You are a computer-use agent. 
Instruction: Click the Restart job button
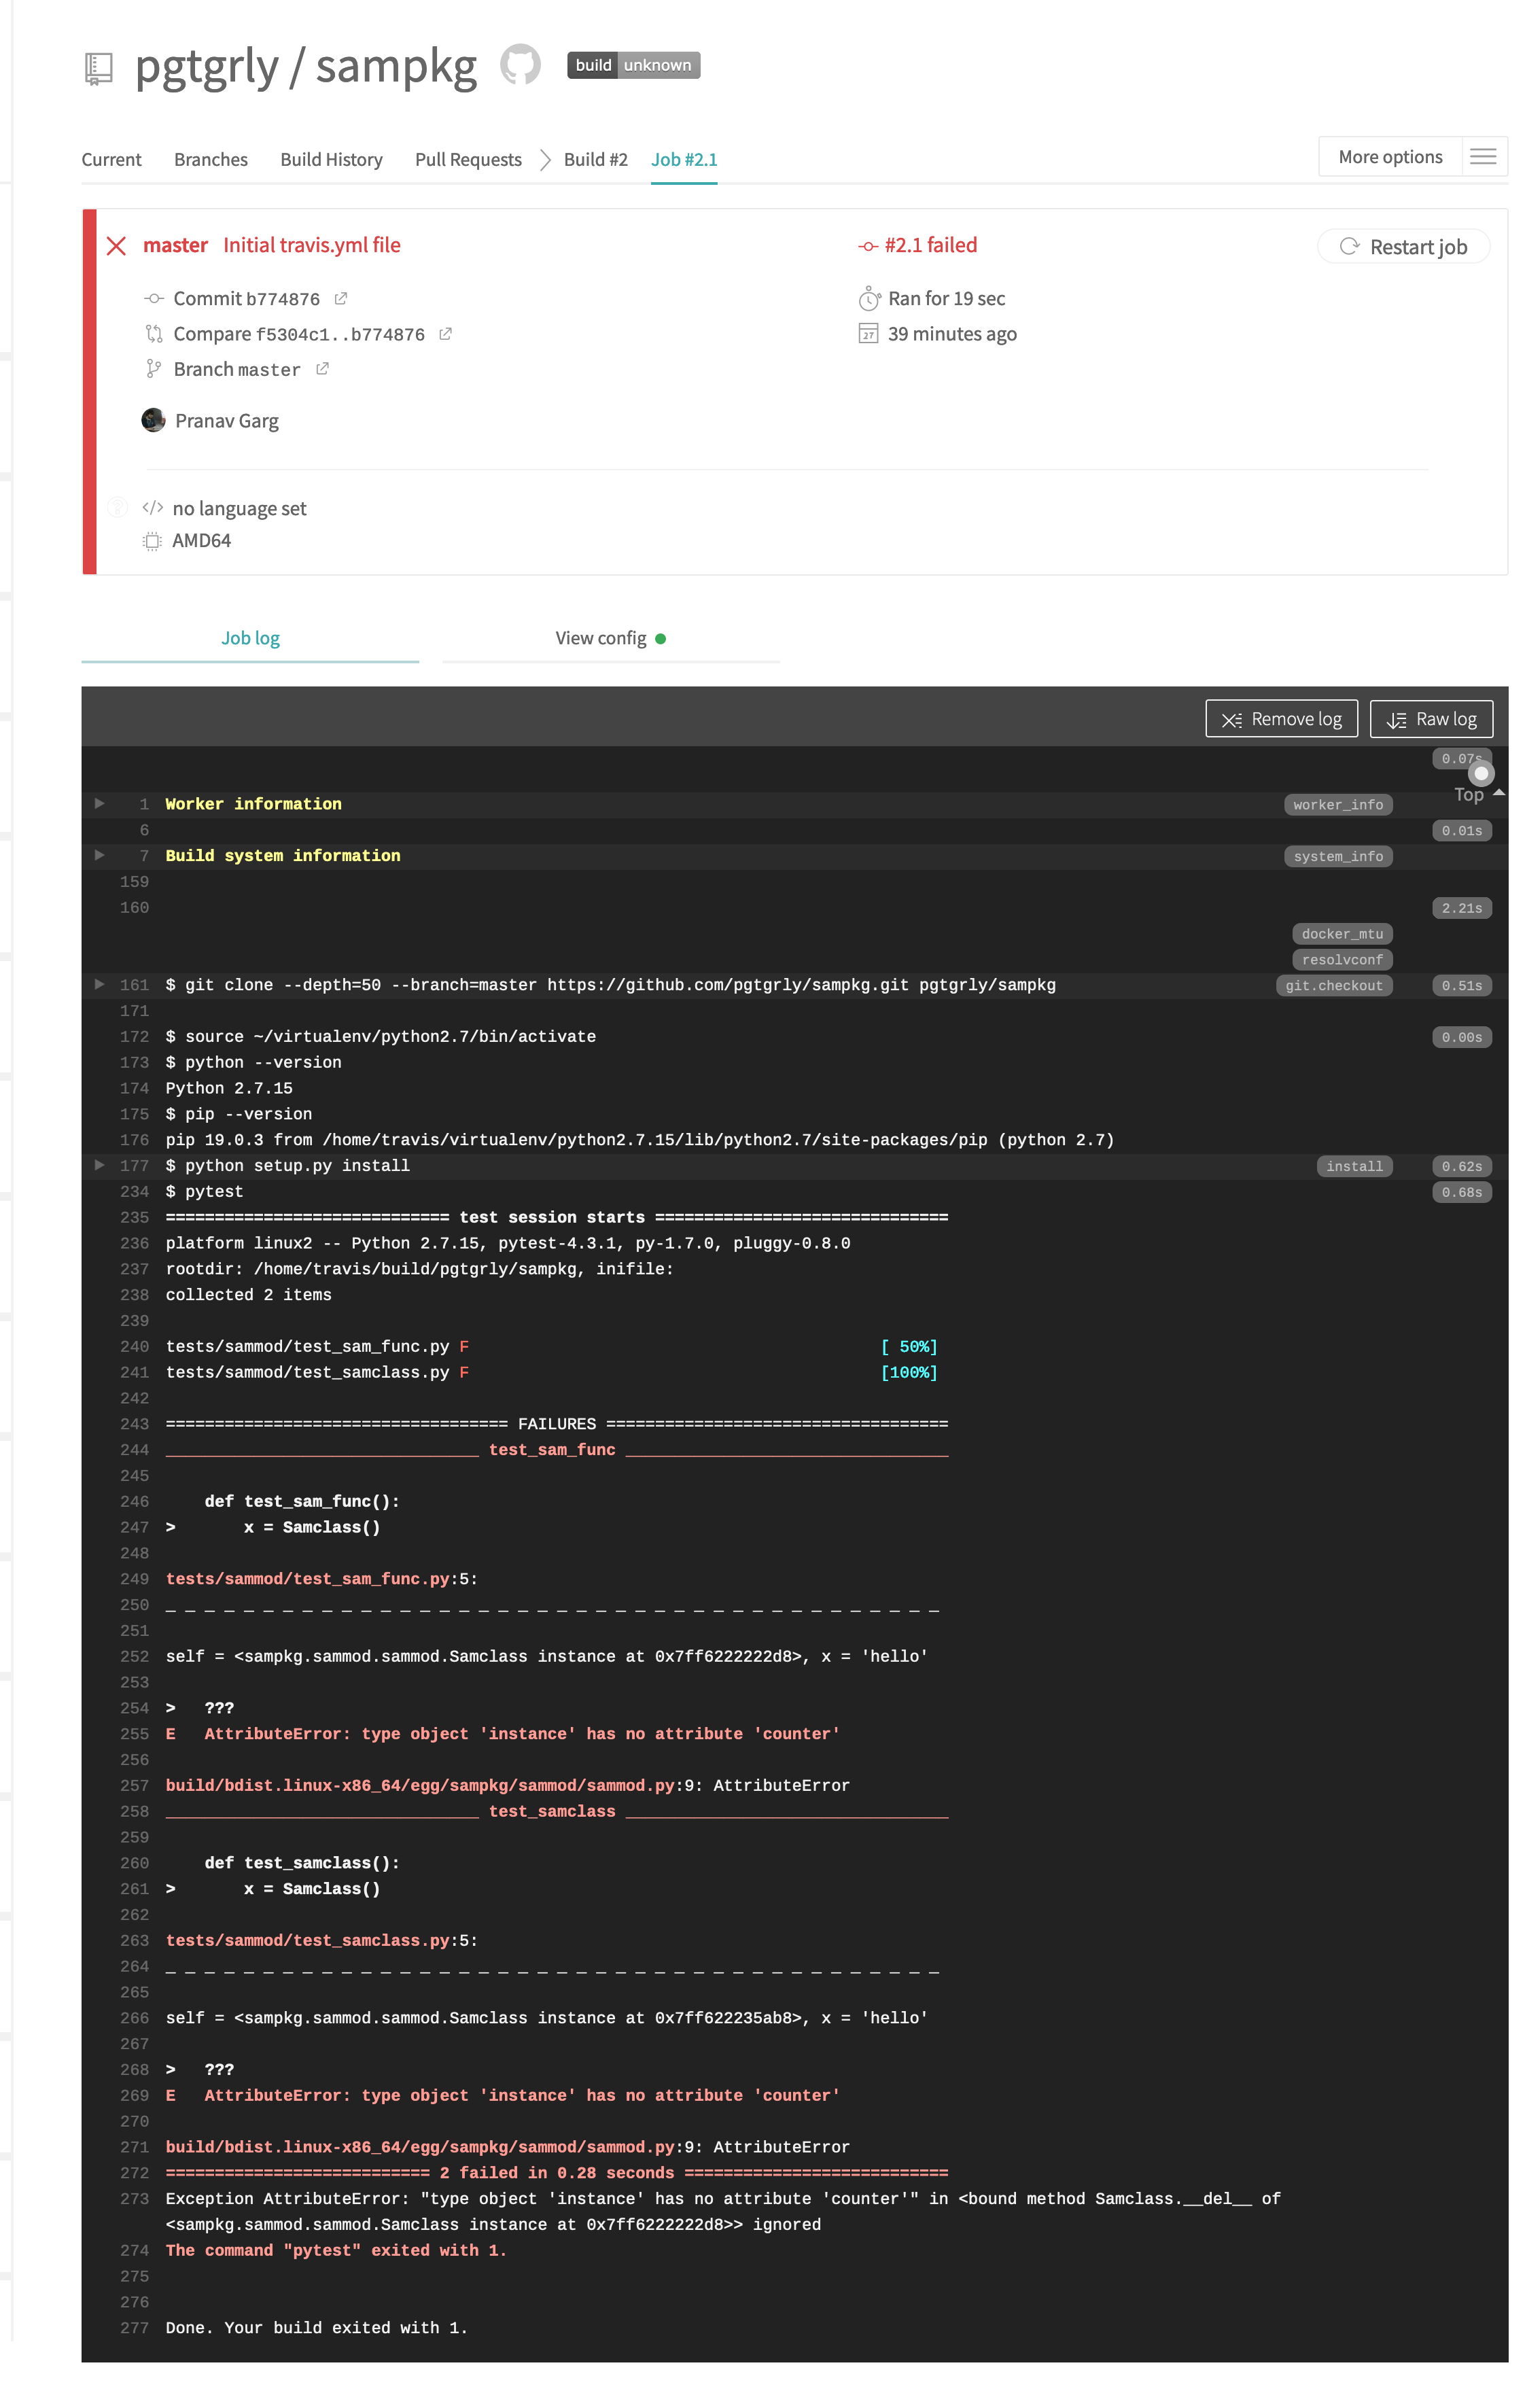coord(1403,247)
